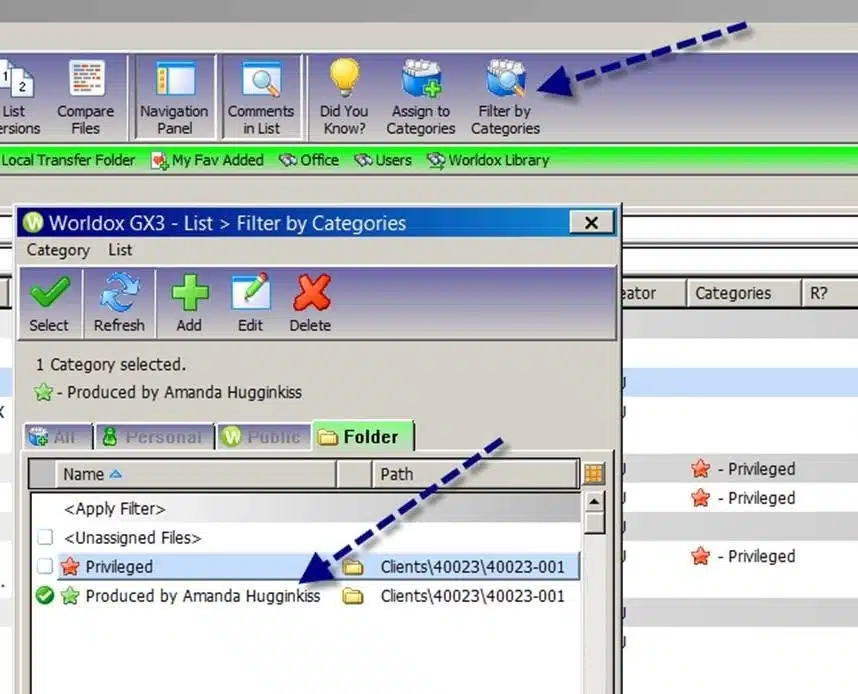Toggle the Navigation Panel button

pyautogui.click(x=175, y=97)
